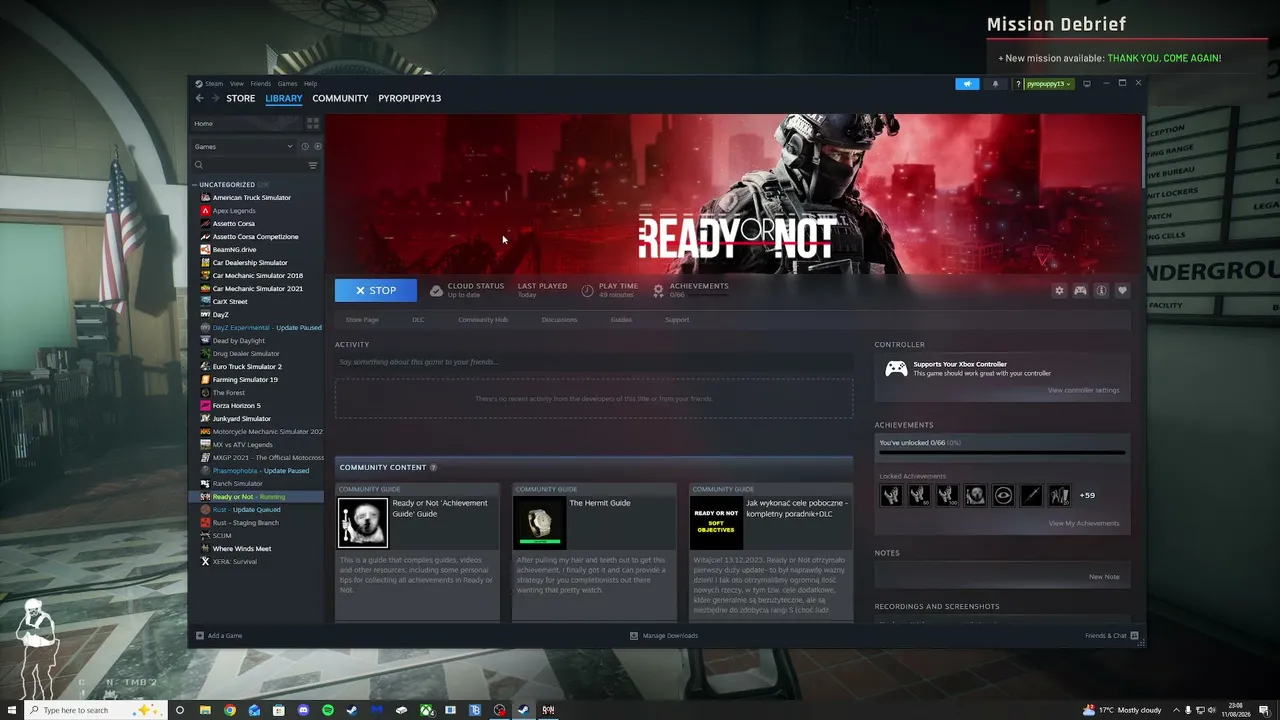Open the Achievement Guide thumbnail

coord(363,523)
